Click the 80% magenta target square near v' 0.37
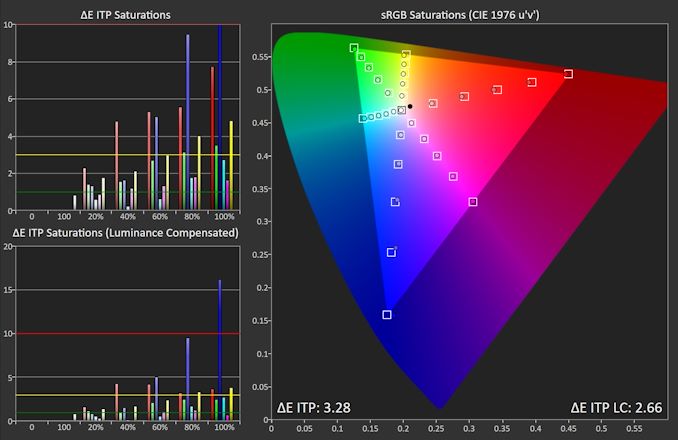678x440 pixels. (x=453, y=176)
